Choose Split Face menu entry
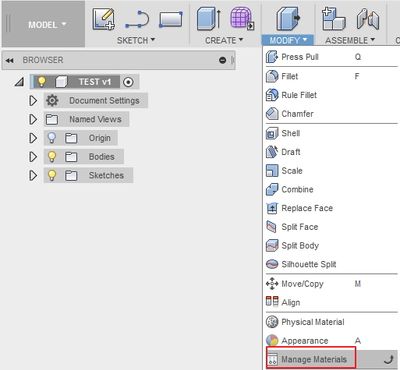 [332, 227]
